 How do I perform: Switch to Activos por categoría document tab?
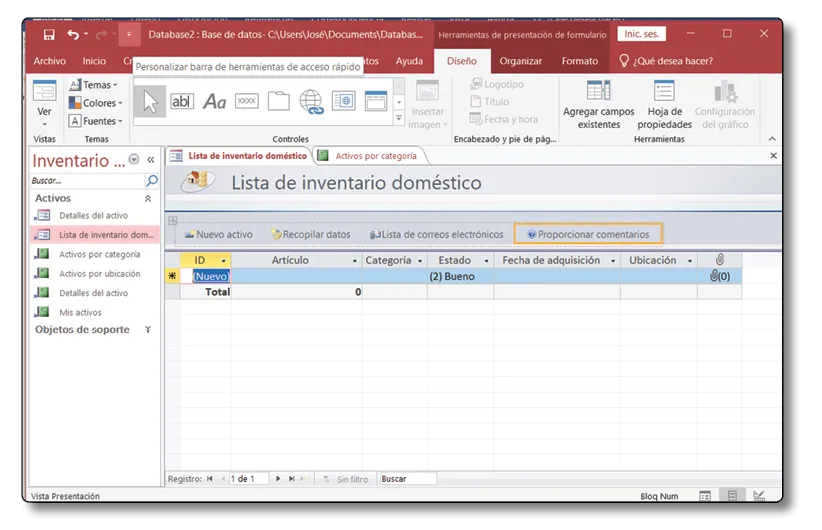tap(370, 156)
